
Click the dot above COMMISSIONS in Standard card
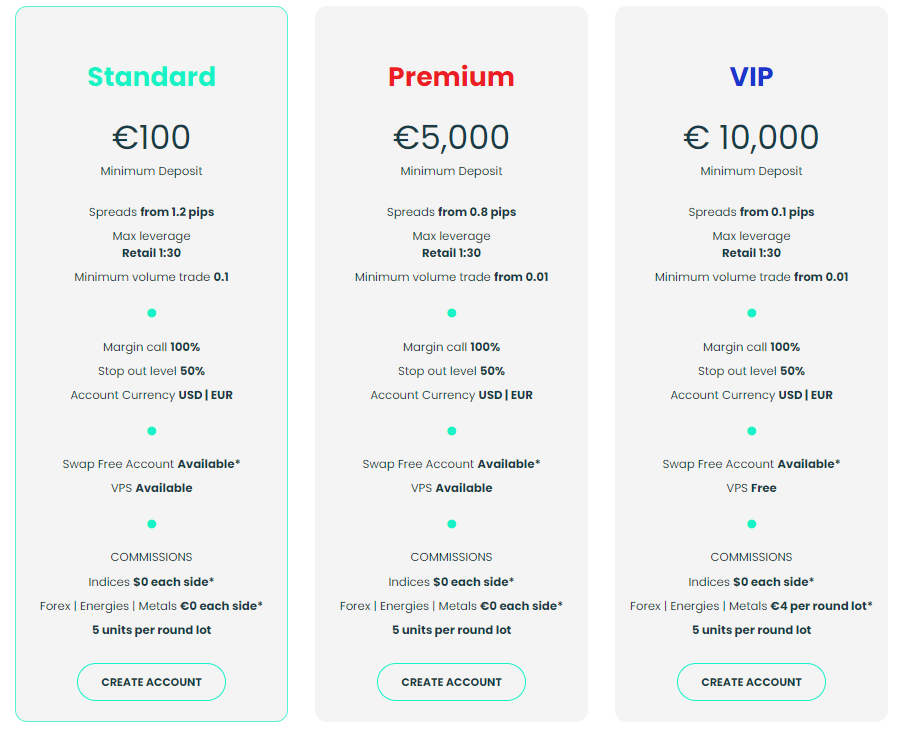pos(151,524)
